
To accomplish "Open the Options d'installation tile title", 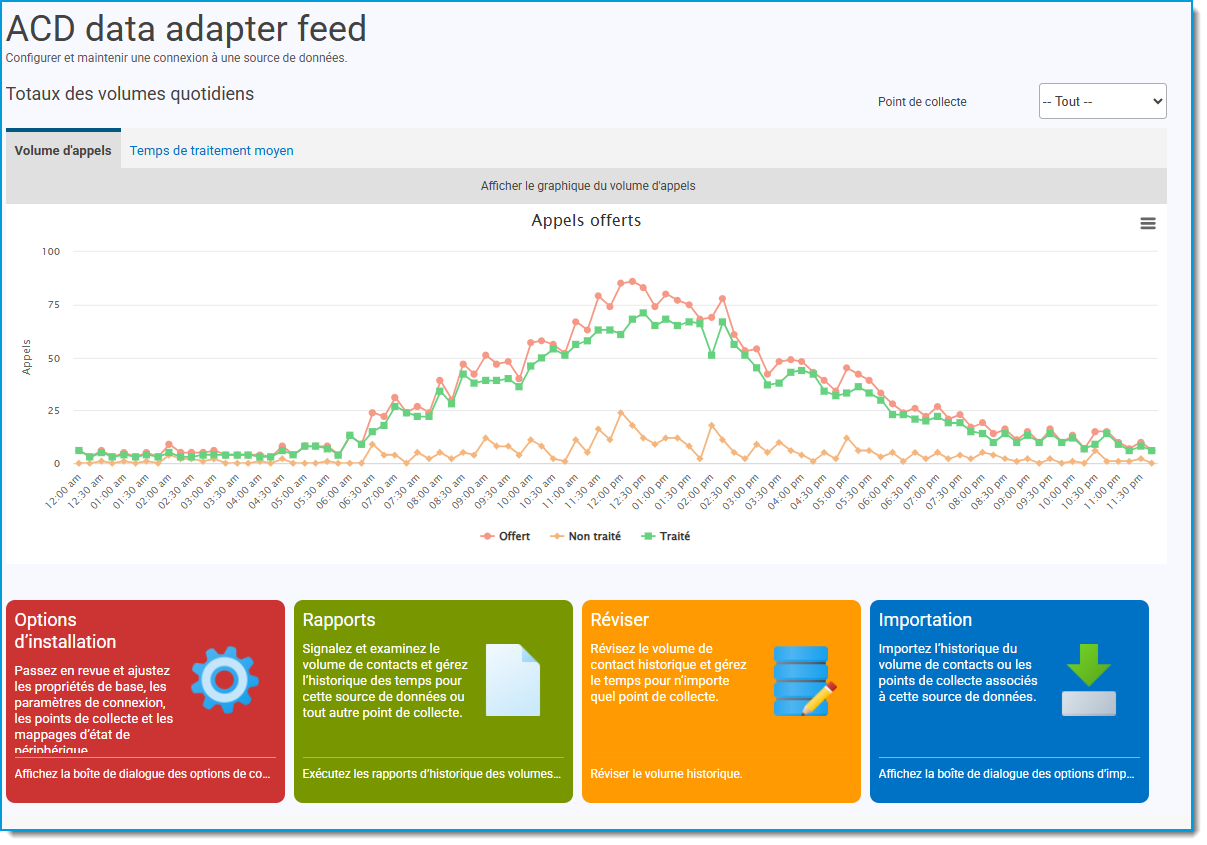I will tap(66, 631).
